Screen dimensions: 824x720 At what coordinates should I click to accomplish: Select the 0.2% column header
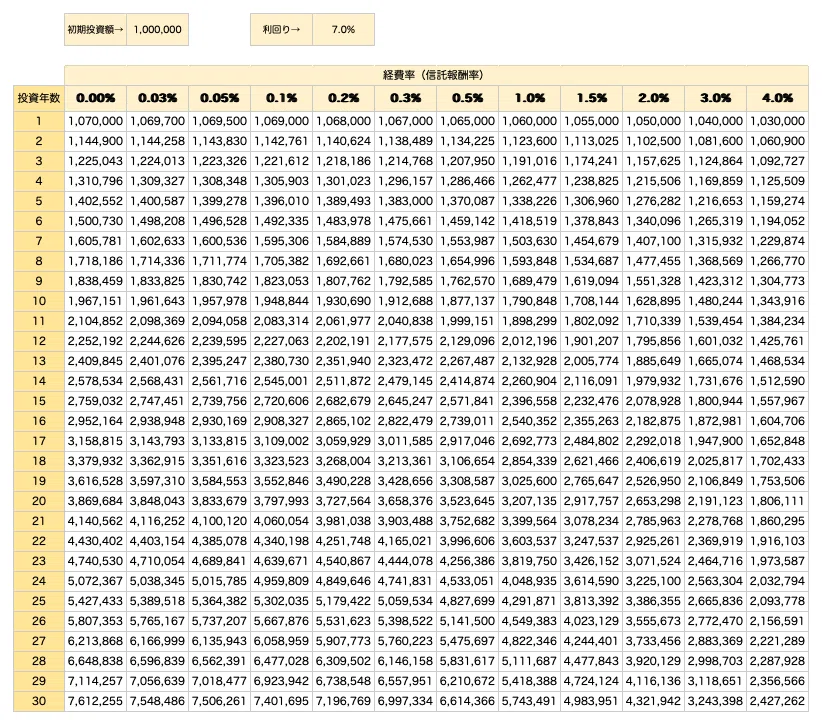click(343, 98)
